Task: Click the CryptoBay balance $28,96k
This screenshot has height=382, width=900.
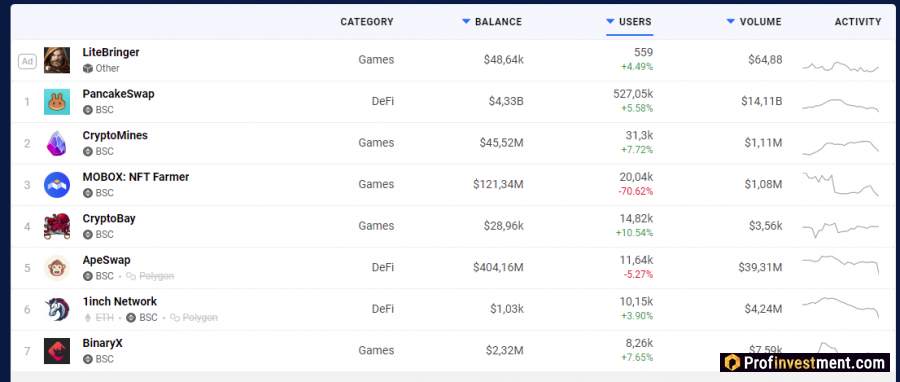Action: tap(503, 226)
